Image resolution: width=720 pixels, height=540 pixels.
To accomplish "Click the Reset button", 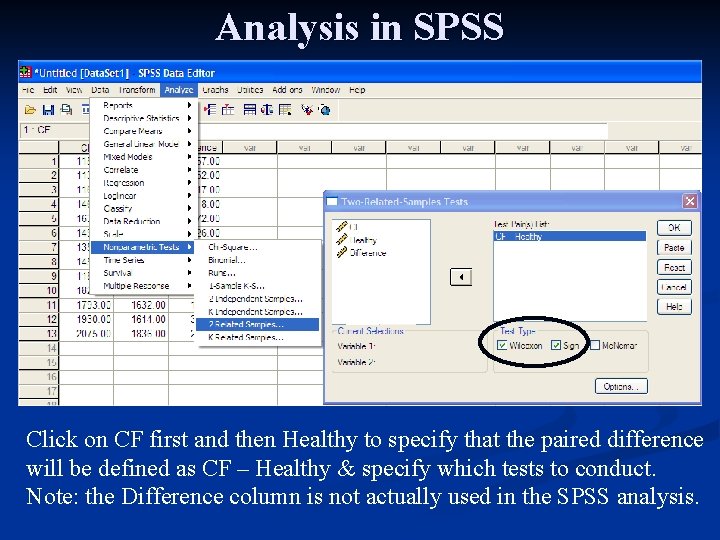I will tap(674, 267).
